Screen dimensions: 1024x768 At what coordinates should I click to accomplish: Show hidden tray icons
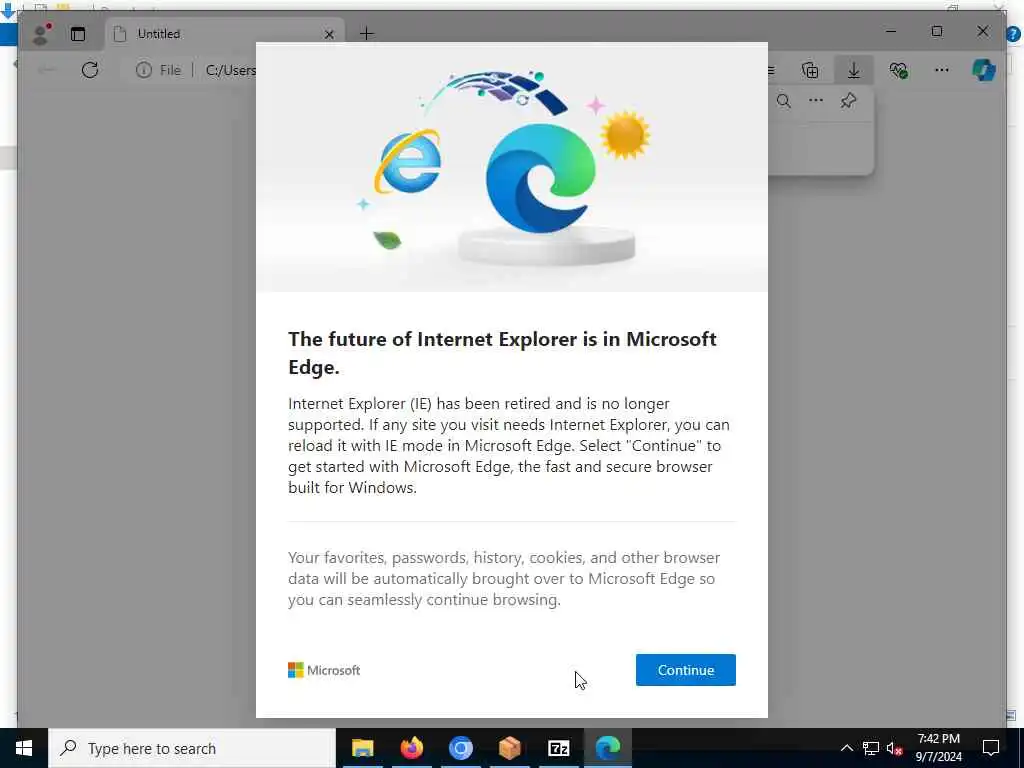(x=846, y=748)
